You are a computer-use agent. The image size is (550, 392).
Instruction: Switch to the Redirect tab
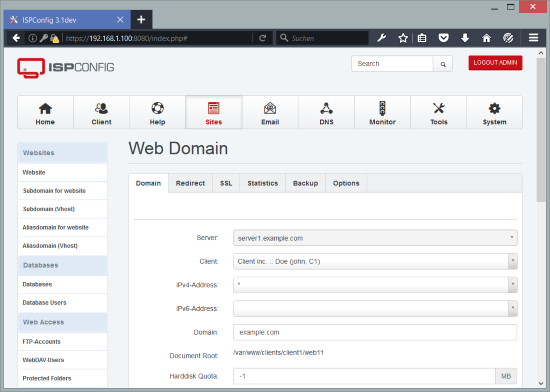190,183
